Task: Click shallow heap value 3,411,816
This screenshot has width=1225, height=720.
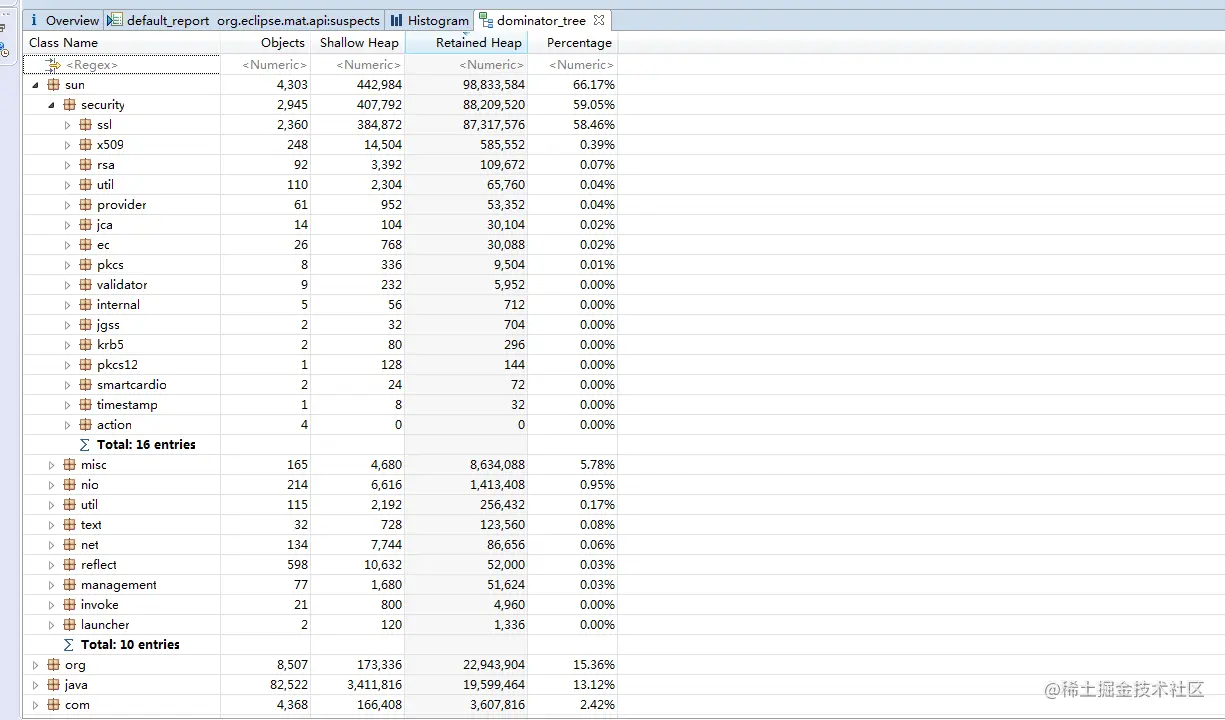Action: (373, 685)
